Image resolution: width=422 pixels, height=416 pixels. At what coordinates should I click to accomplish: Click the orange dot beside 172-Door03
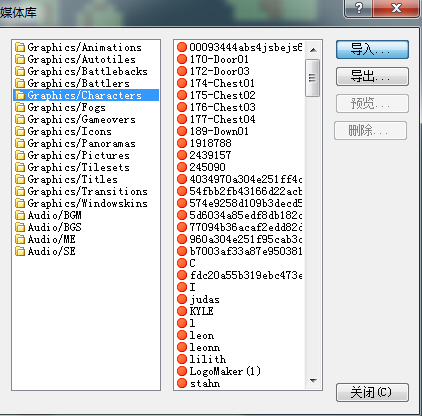pyautogui.click(x=182, y=71)
